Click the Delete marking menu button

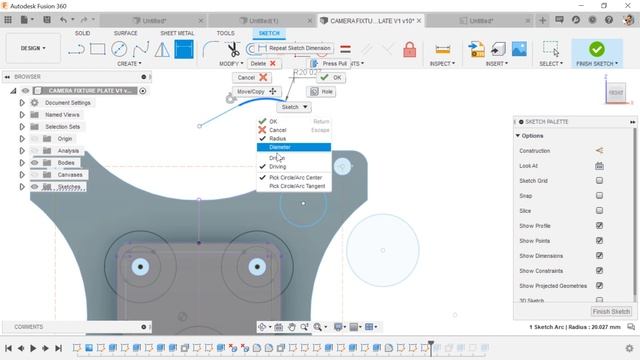(264, 64)
